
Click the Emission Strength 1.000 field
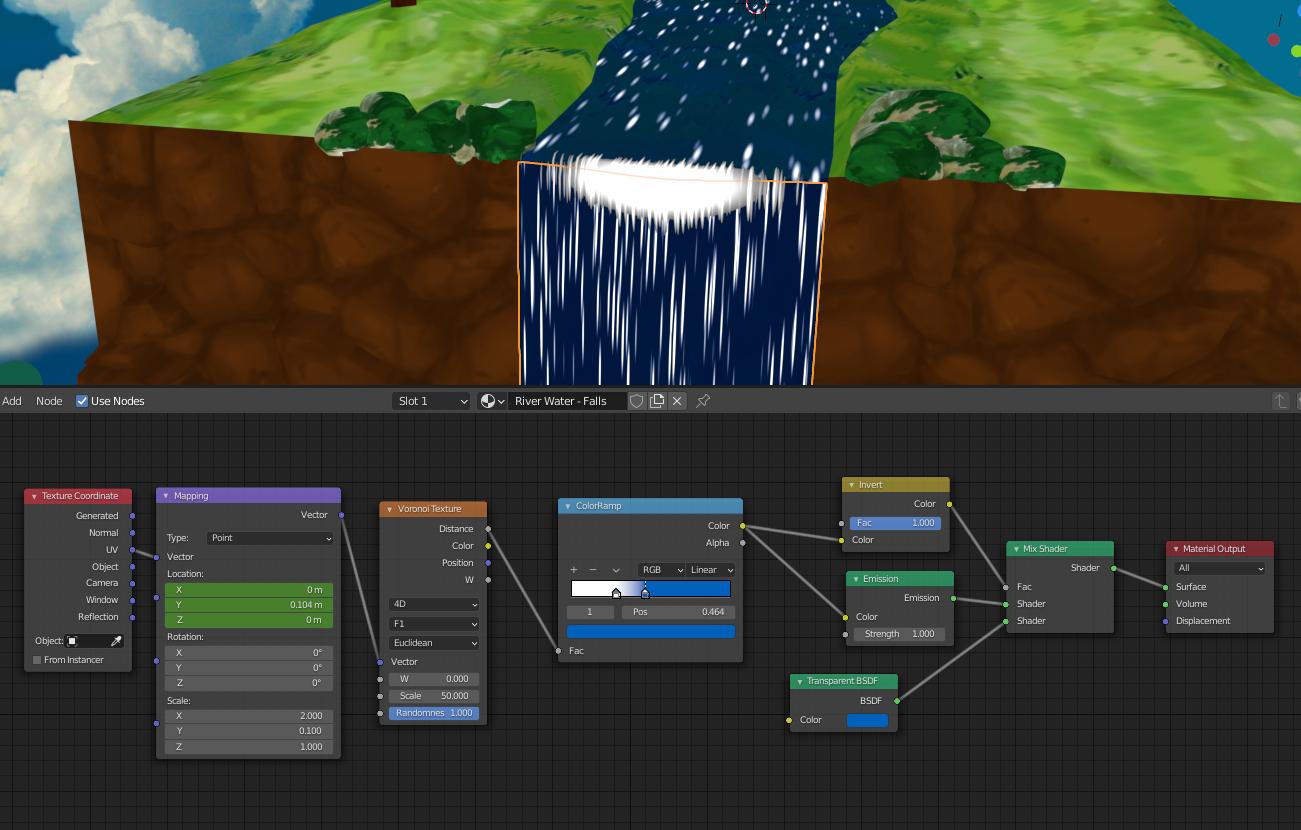click(x=898, y=634)
